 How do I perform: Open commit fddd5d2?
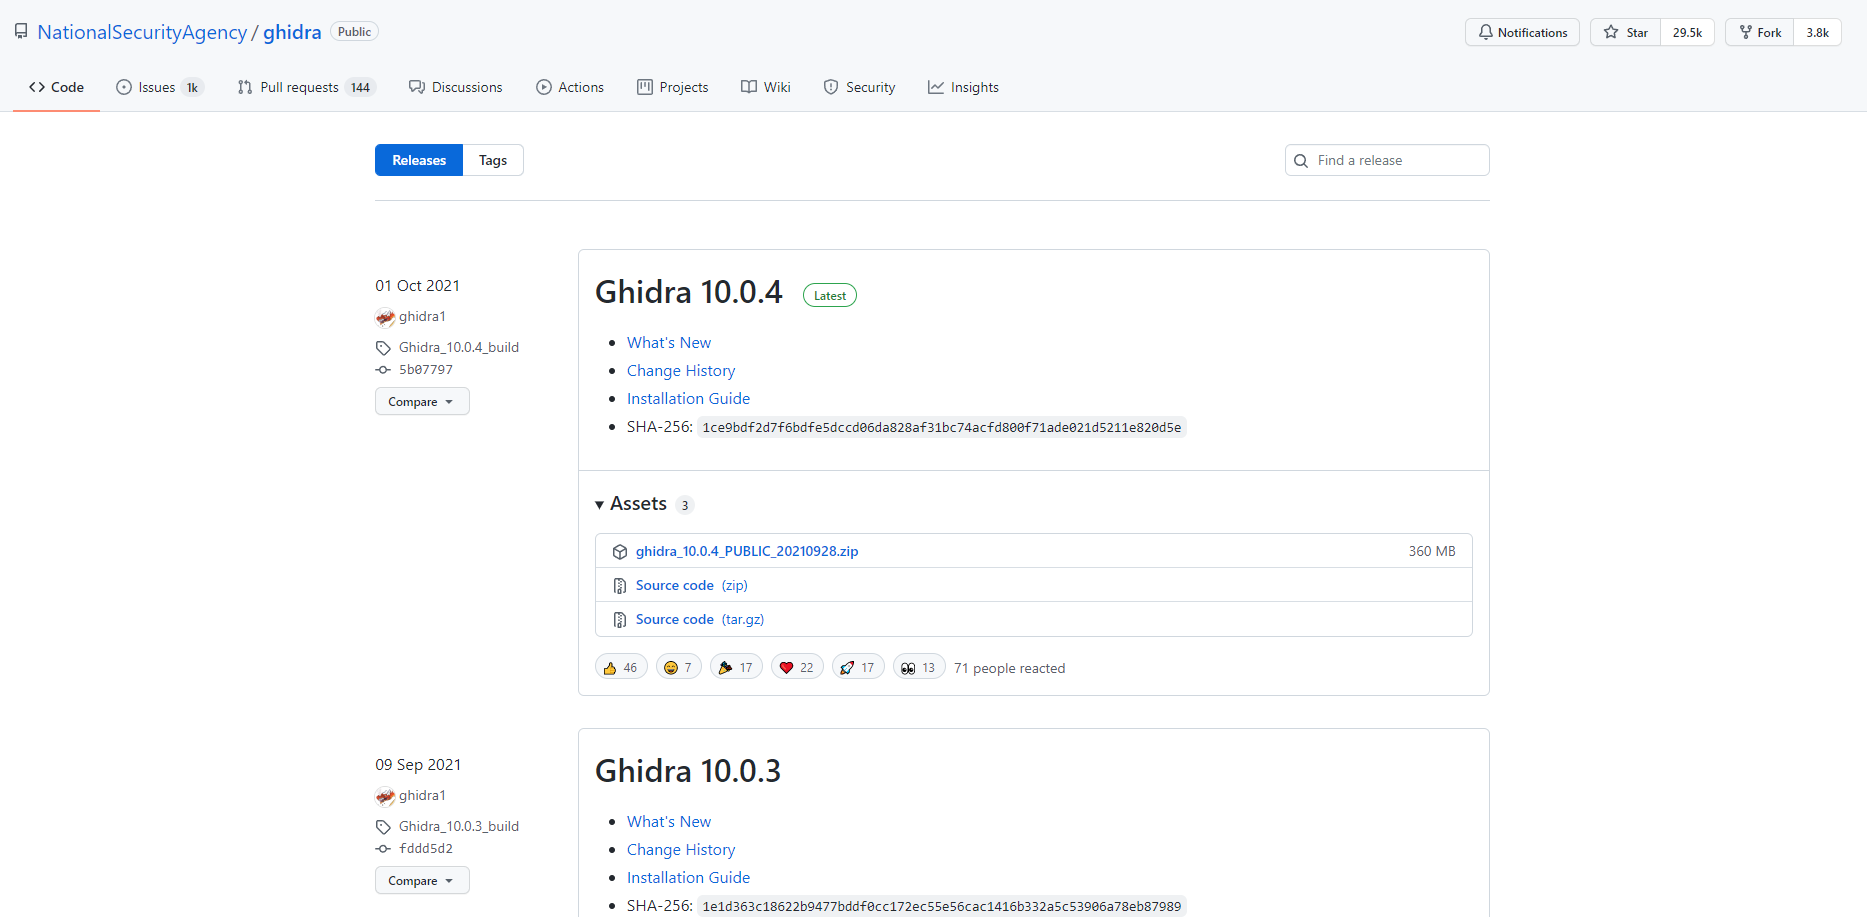point(426,848)
